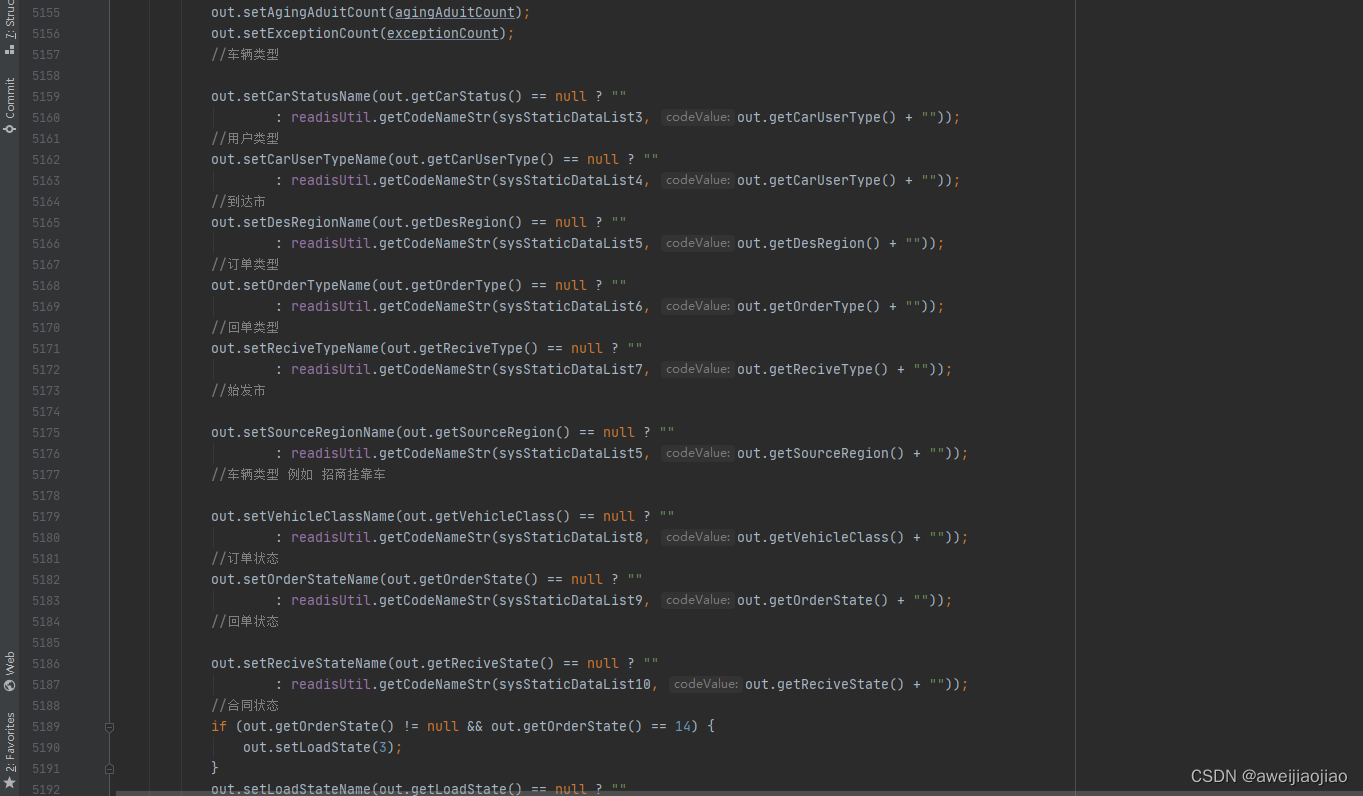Open the Web tool window tab
This screenshot has height=796, width=1363.
pos(10,672)
